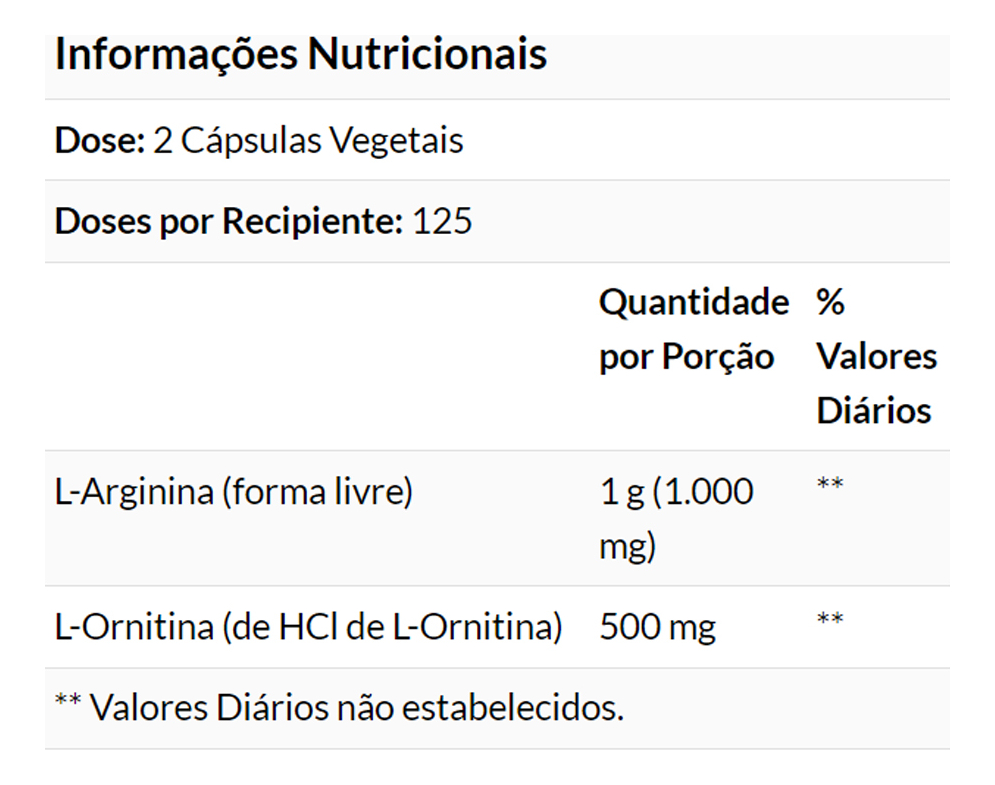Click the "(forma livre)" parenthetical text
Viewport: 995px width, 785px height.
(315, 492)
